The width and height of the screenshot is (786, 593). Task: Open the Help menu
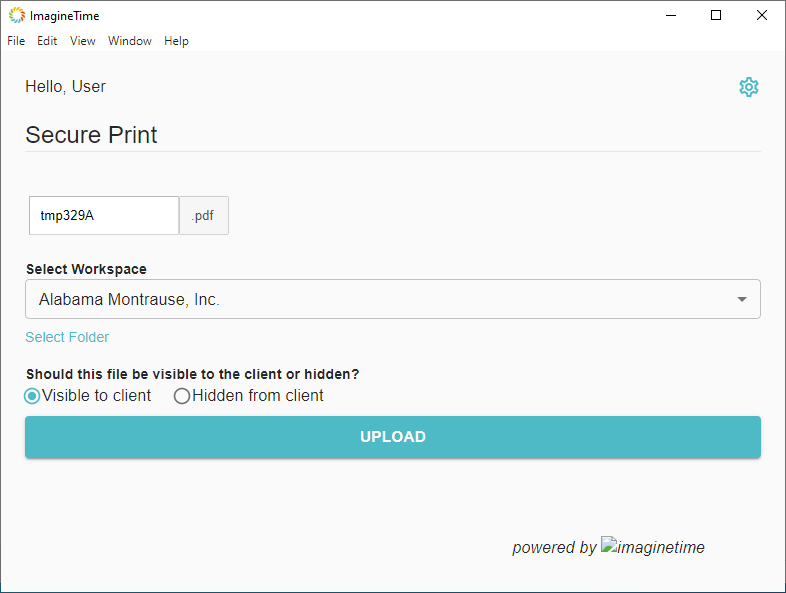pos(176,41)
